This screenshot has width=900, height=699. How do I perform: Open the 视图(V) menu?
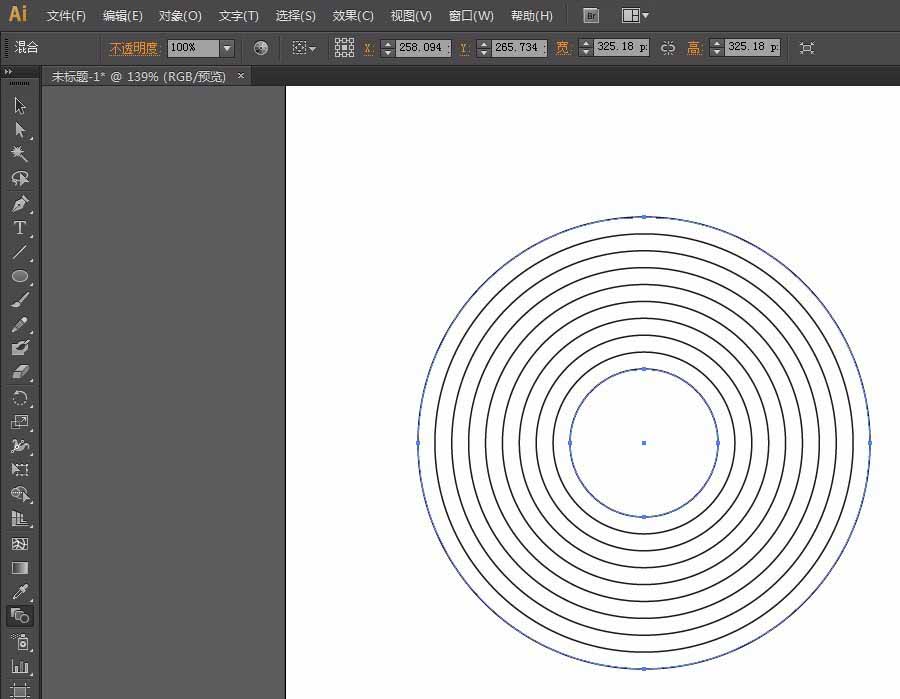[411, 15]
